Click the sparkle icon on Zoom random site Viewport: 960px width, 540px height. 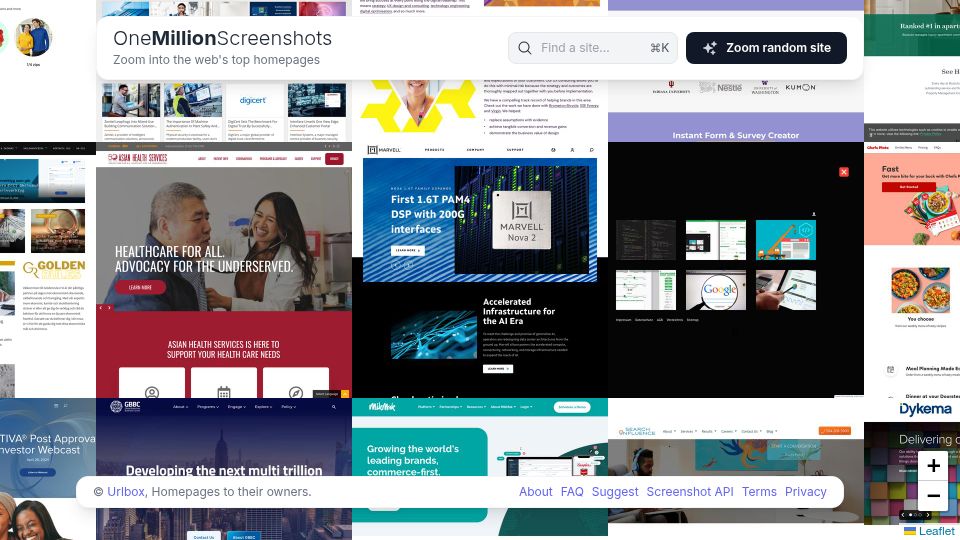(x=710, y=48)
